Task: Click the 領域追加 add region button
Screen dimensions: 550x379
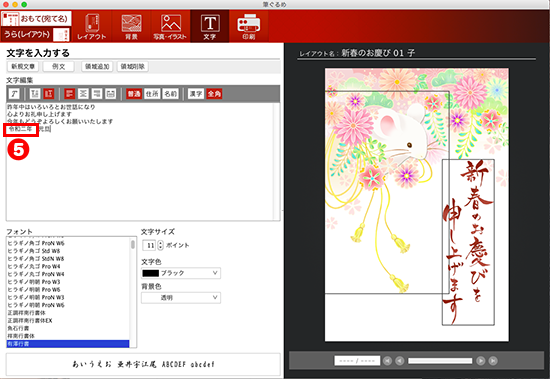Action: pos(97,66)
